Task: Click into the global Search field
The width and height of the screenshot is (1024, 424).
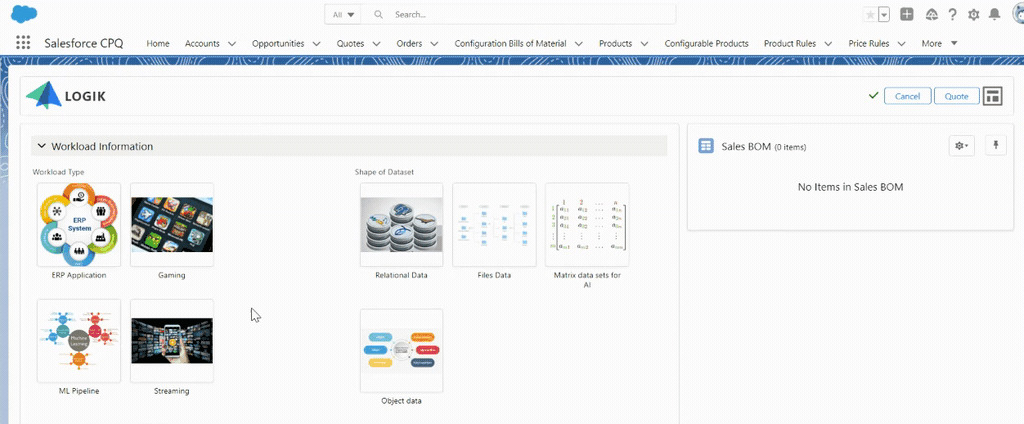Action: (x=519, y=14)
